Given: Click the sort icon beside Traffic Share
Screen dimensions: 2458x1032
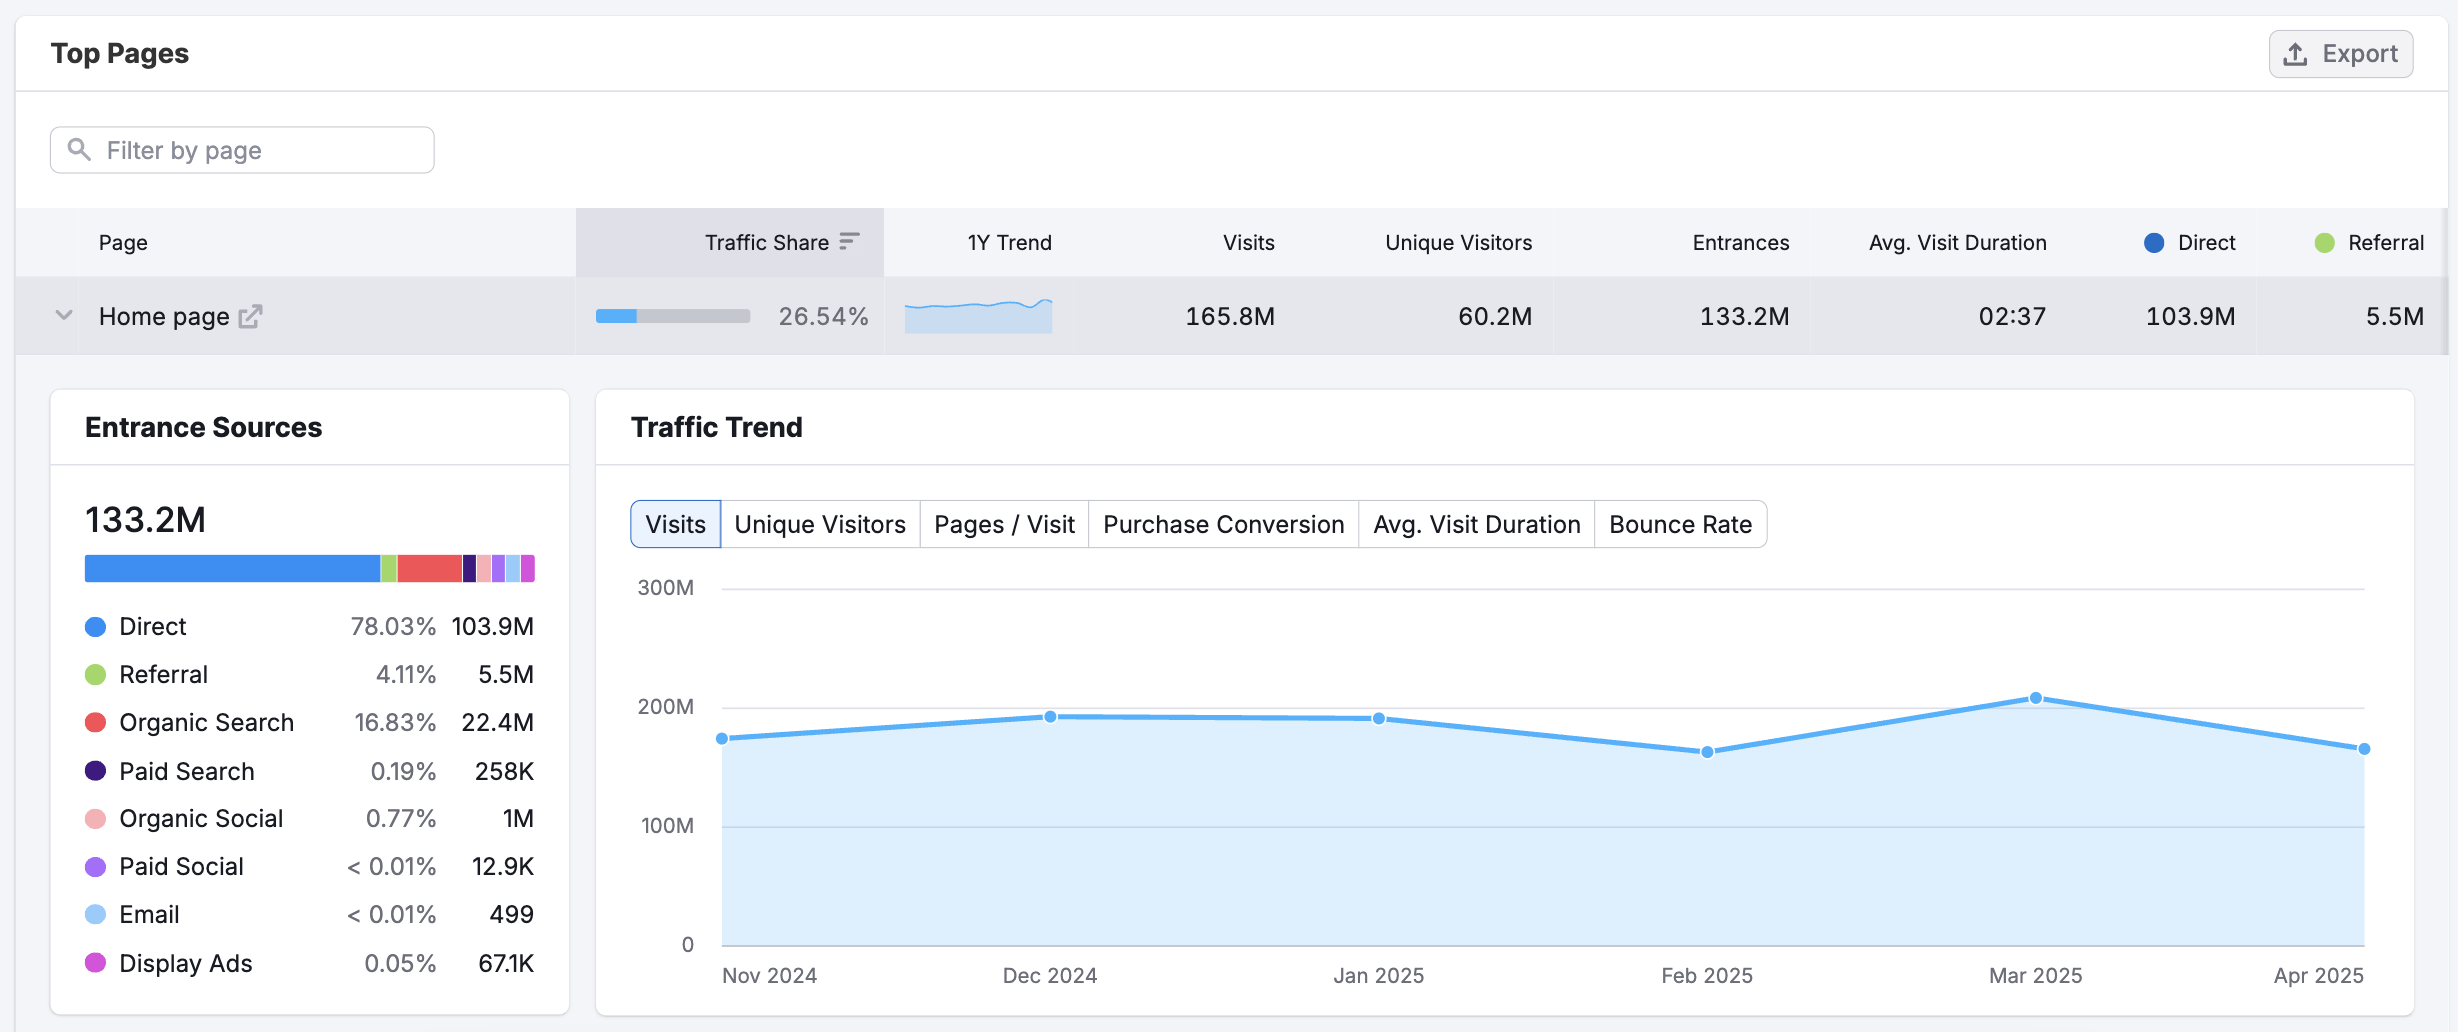Looking at the screenshot, I should point(849,242).
